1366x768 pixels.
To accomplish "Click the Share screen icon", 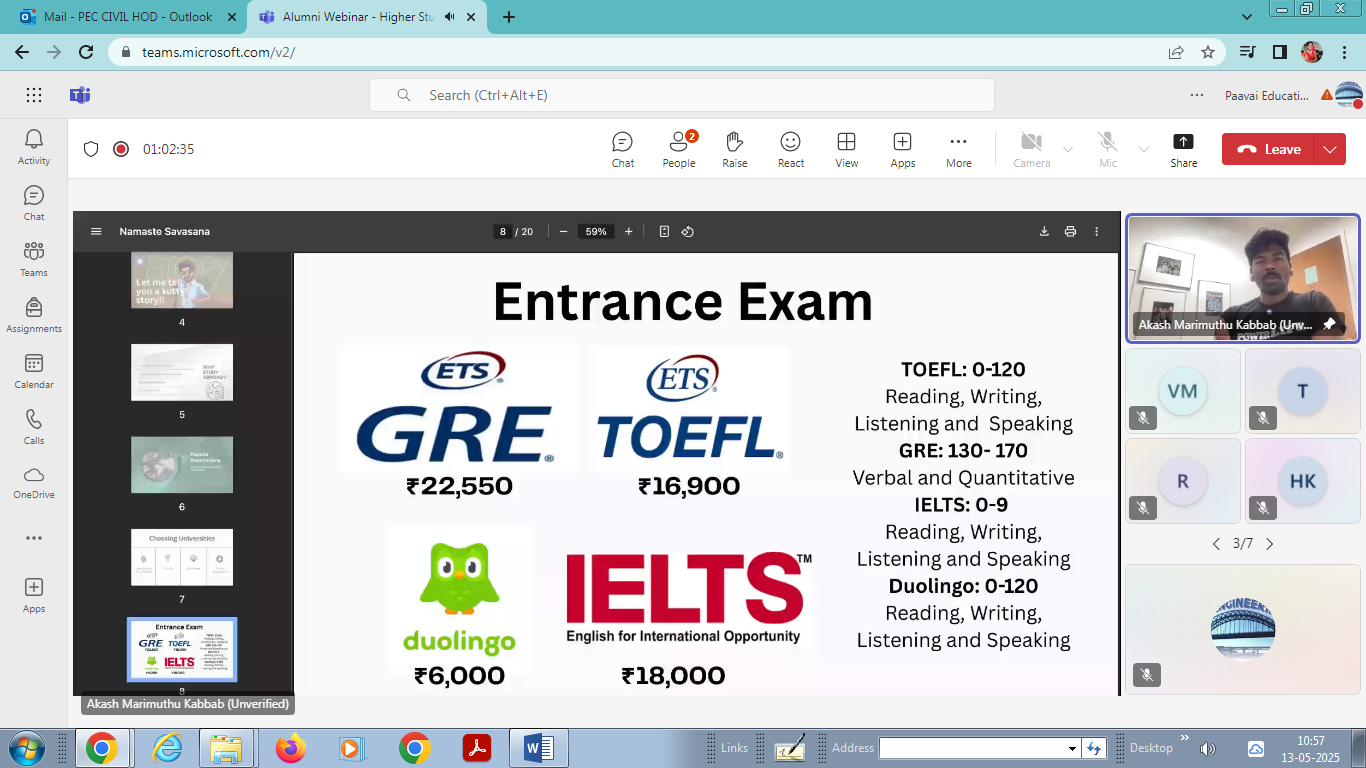I will tap(1183, 149).
